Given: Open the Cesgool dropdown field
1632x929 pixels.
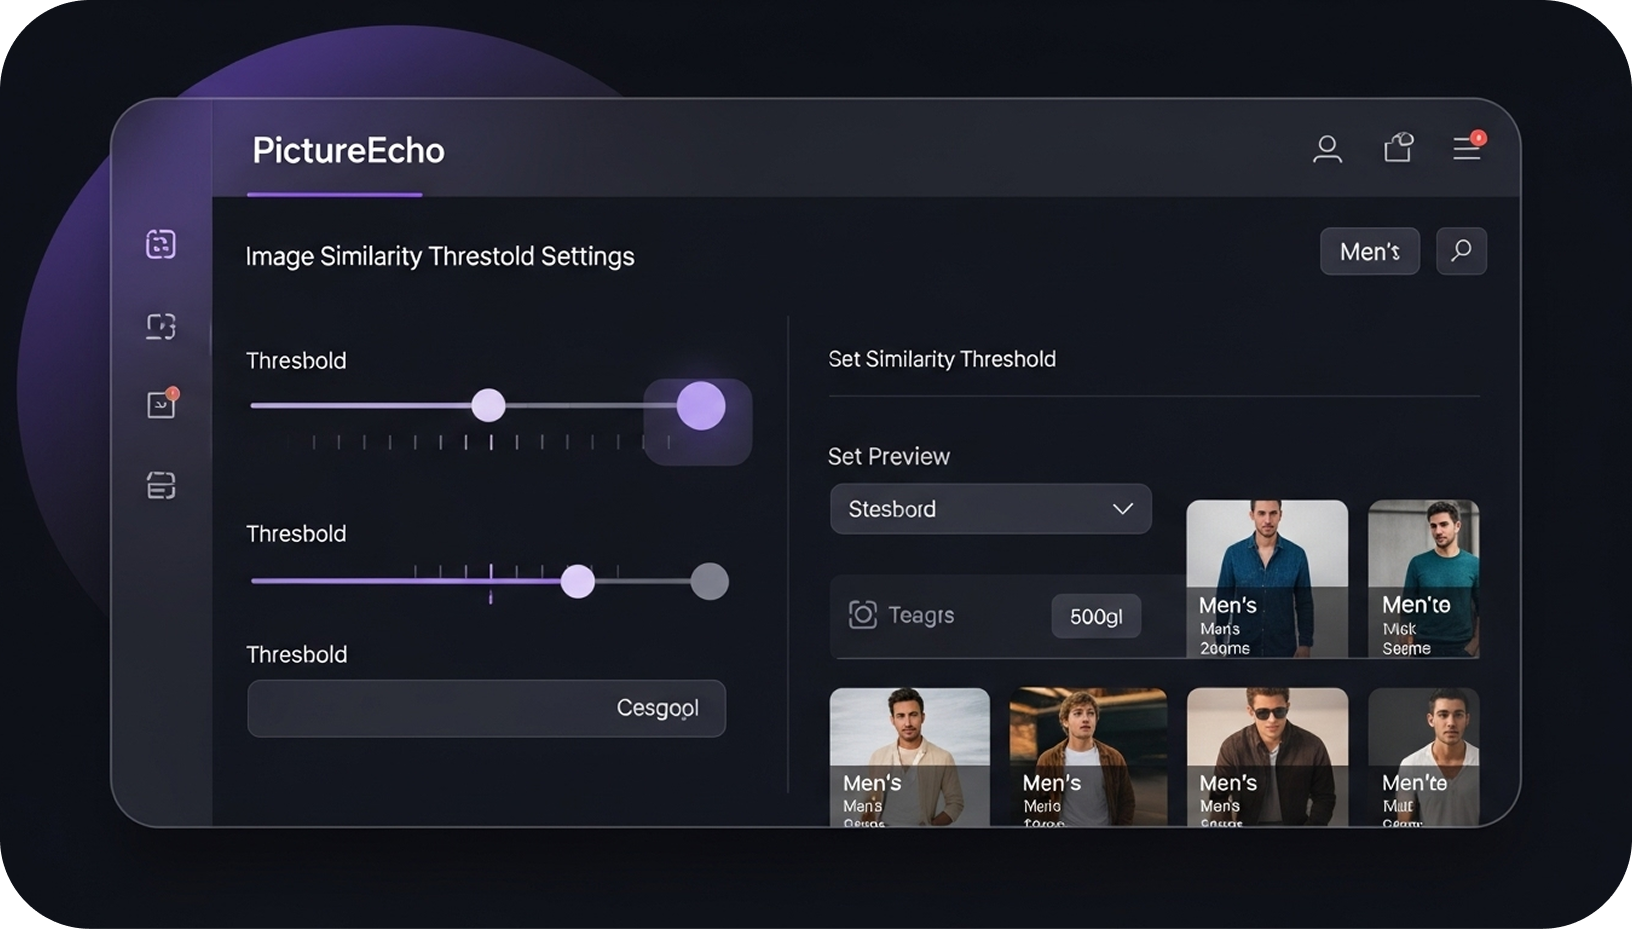Looking at the screenshot, I should pyautogui.click(x=487, y=709).
